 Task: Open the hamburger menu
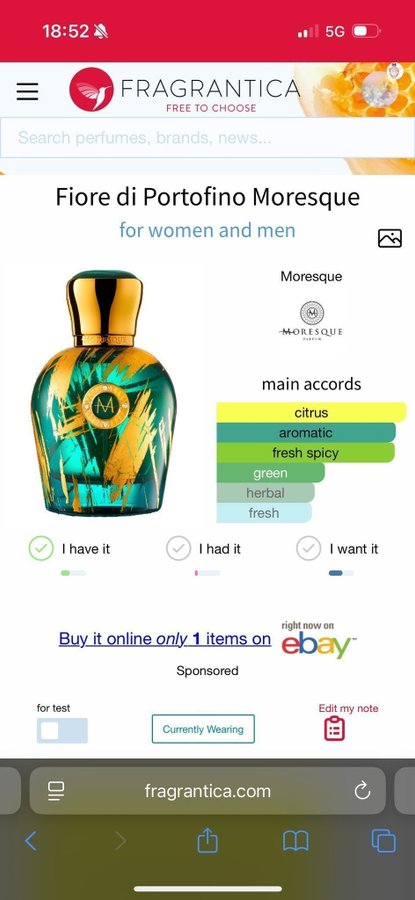(x=27, y=91)
